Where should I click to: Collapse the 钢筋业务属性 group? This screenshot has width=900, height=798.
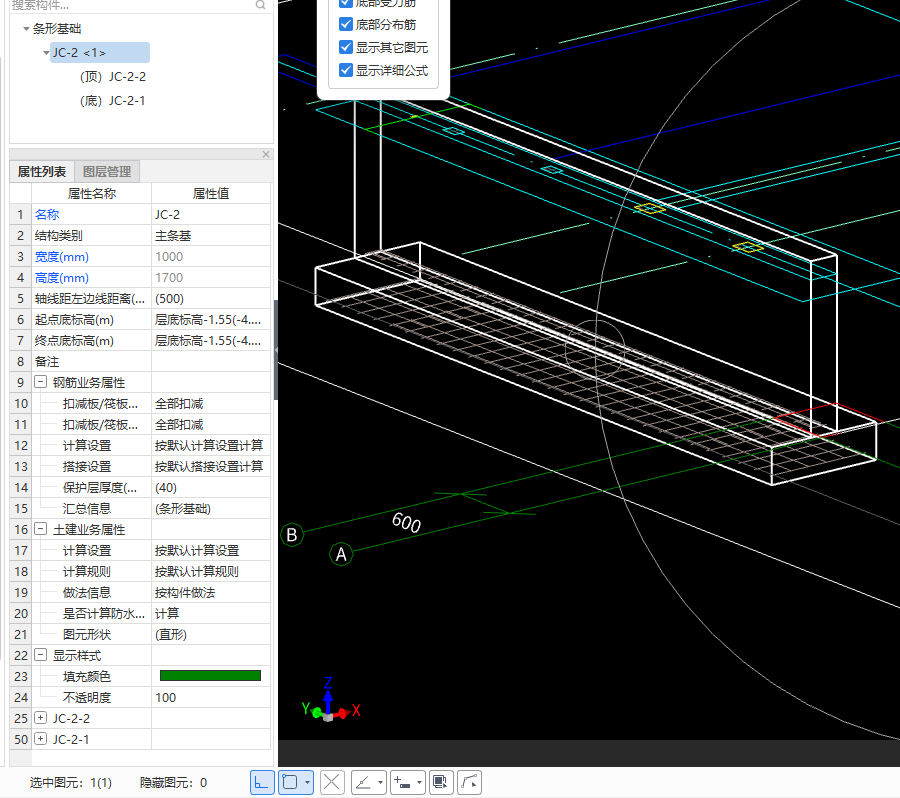[40, 382]
